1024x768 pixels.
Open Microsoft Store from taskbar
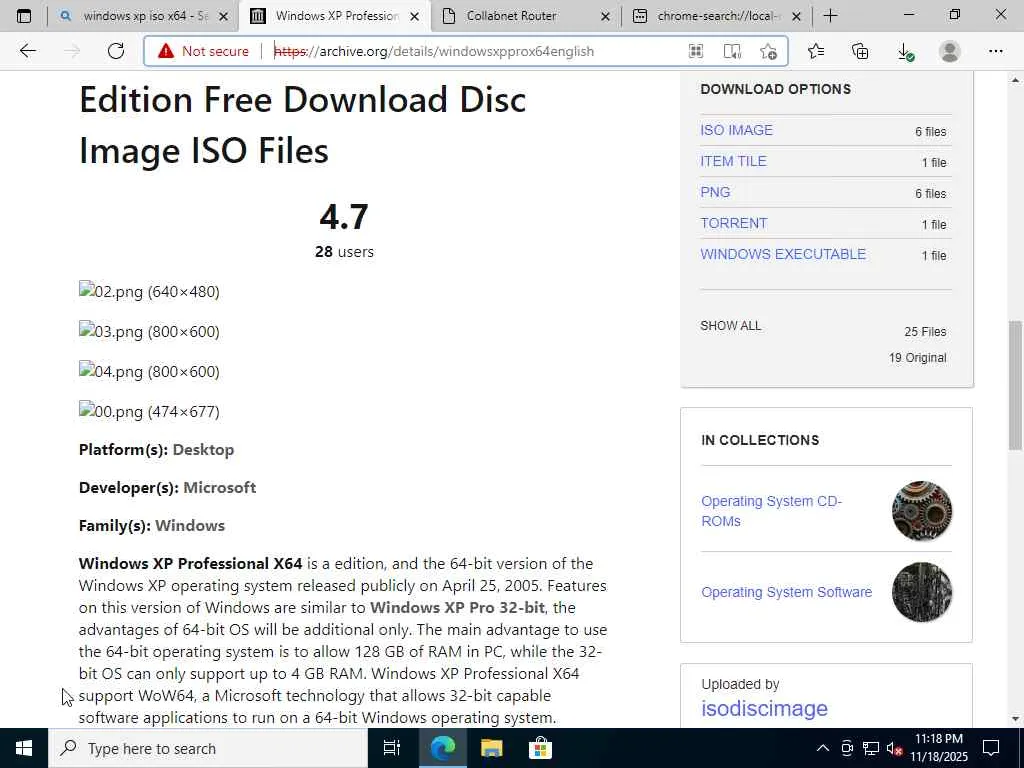point(540,748)
